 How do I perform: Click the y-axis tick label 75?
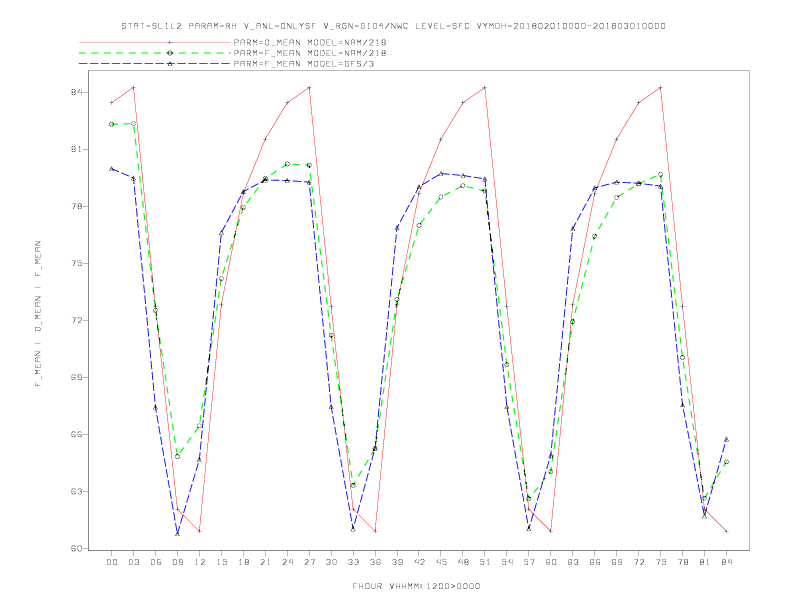coord(76,264)
